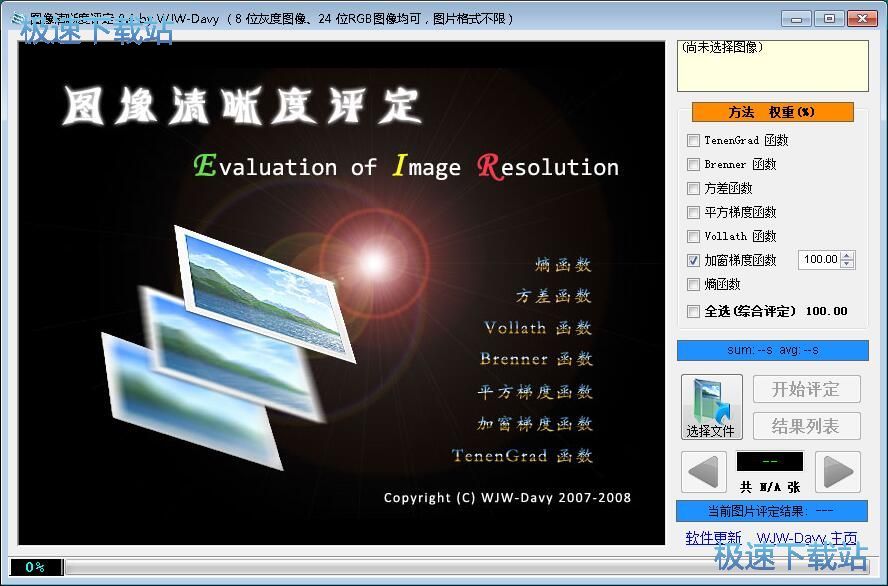Viewport: 888px width, 586px height.
Task: Enable the Vollath 函数 checkbox
Action: point(693,236)
